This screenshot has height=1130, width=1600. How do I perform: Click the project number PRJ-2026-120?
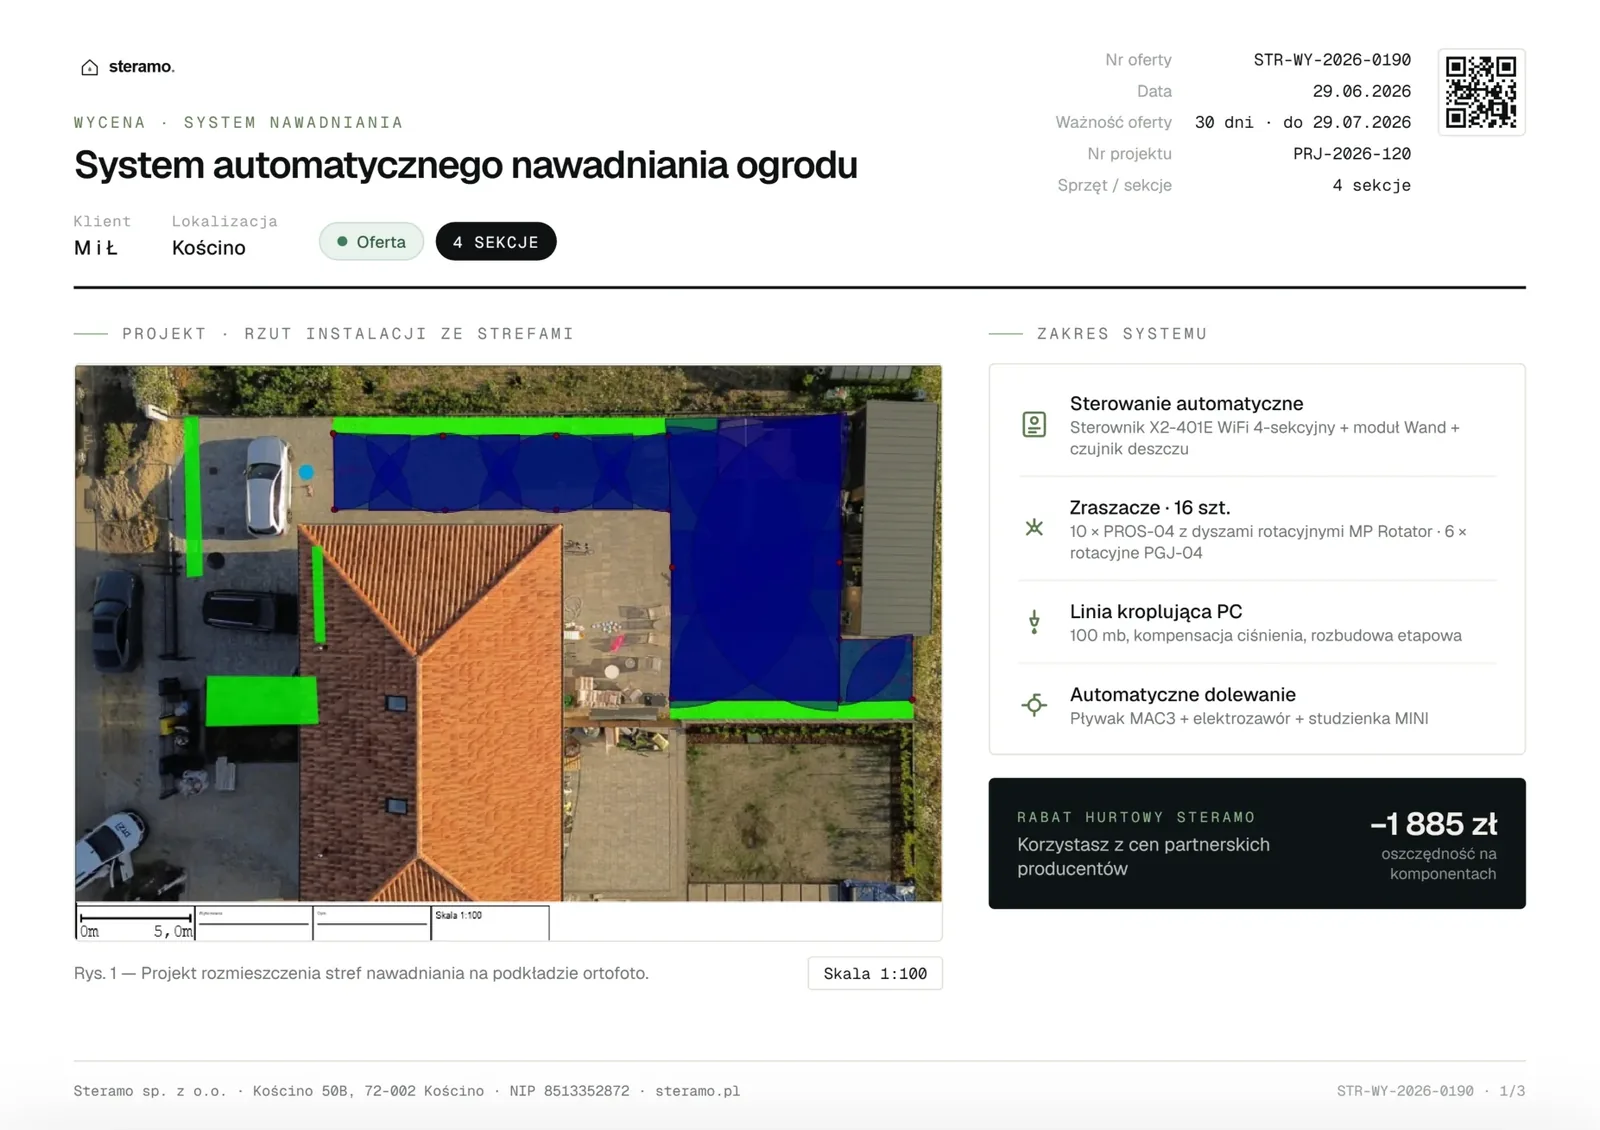[1352, 154]
